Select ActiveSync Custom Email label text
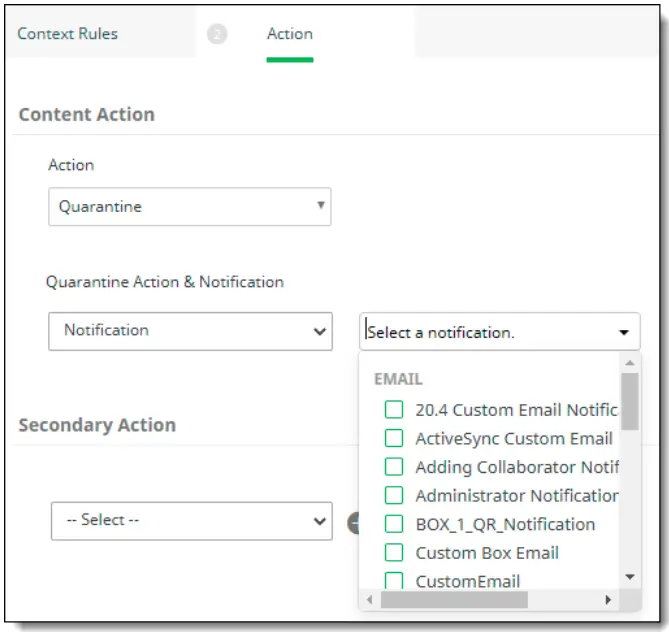This screenshot has height=632, width=669. tap(514, 439)
